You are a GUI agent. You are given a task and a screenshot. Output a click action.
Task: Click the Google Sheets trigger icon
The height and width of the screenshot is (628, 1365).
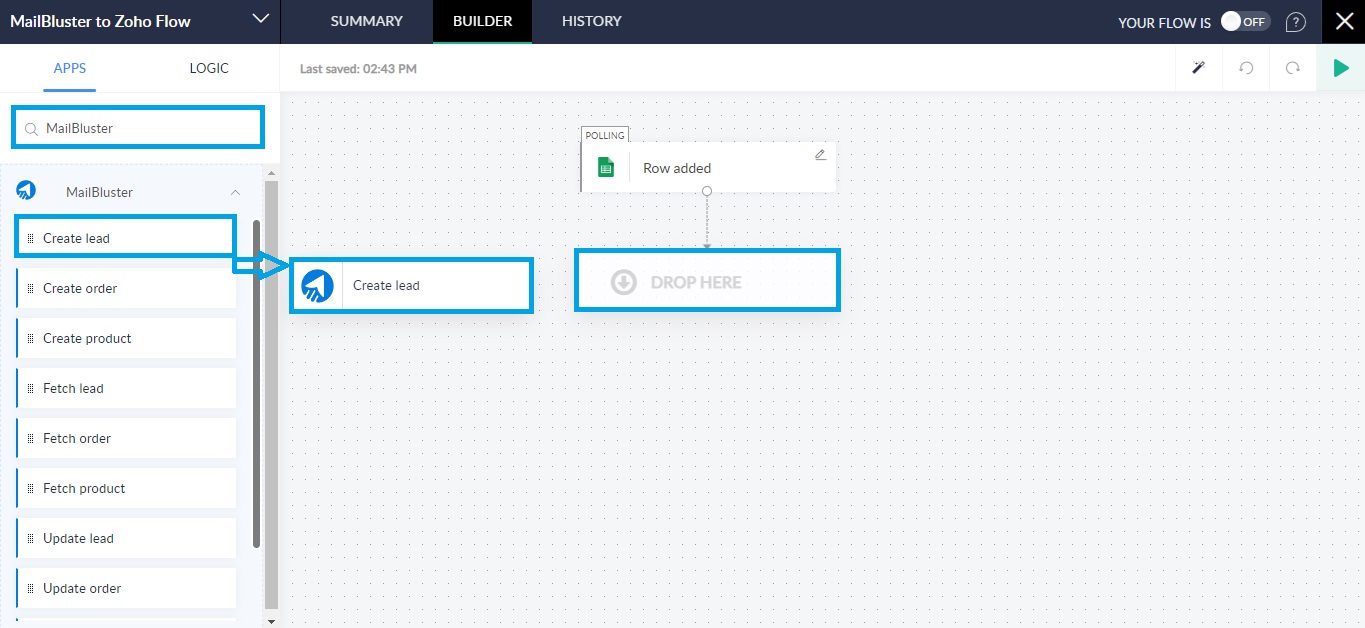point(606,168)
